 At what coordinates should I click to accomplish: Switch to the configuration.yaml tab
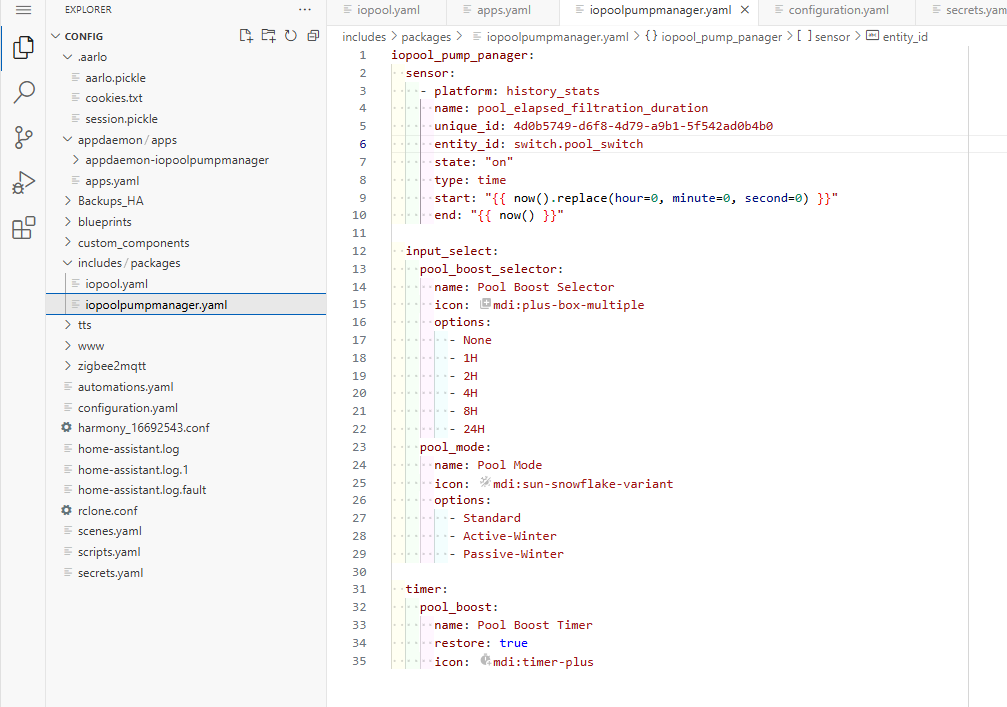coord(838,10)
